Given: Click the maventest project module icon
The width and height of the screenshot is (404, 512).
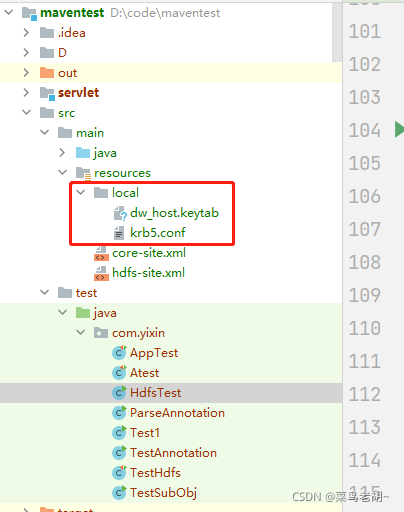Looking at the screenshot, I should coord(29,13).
